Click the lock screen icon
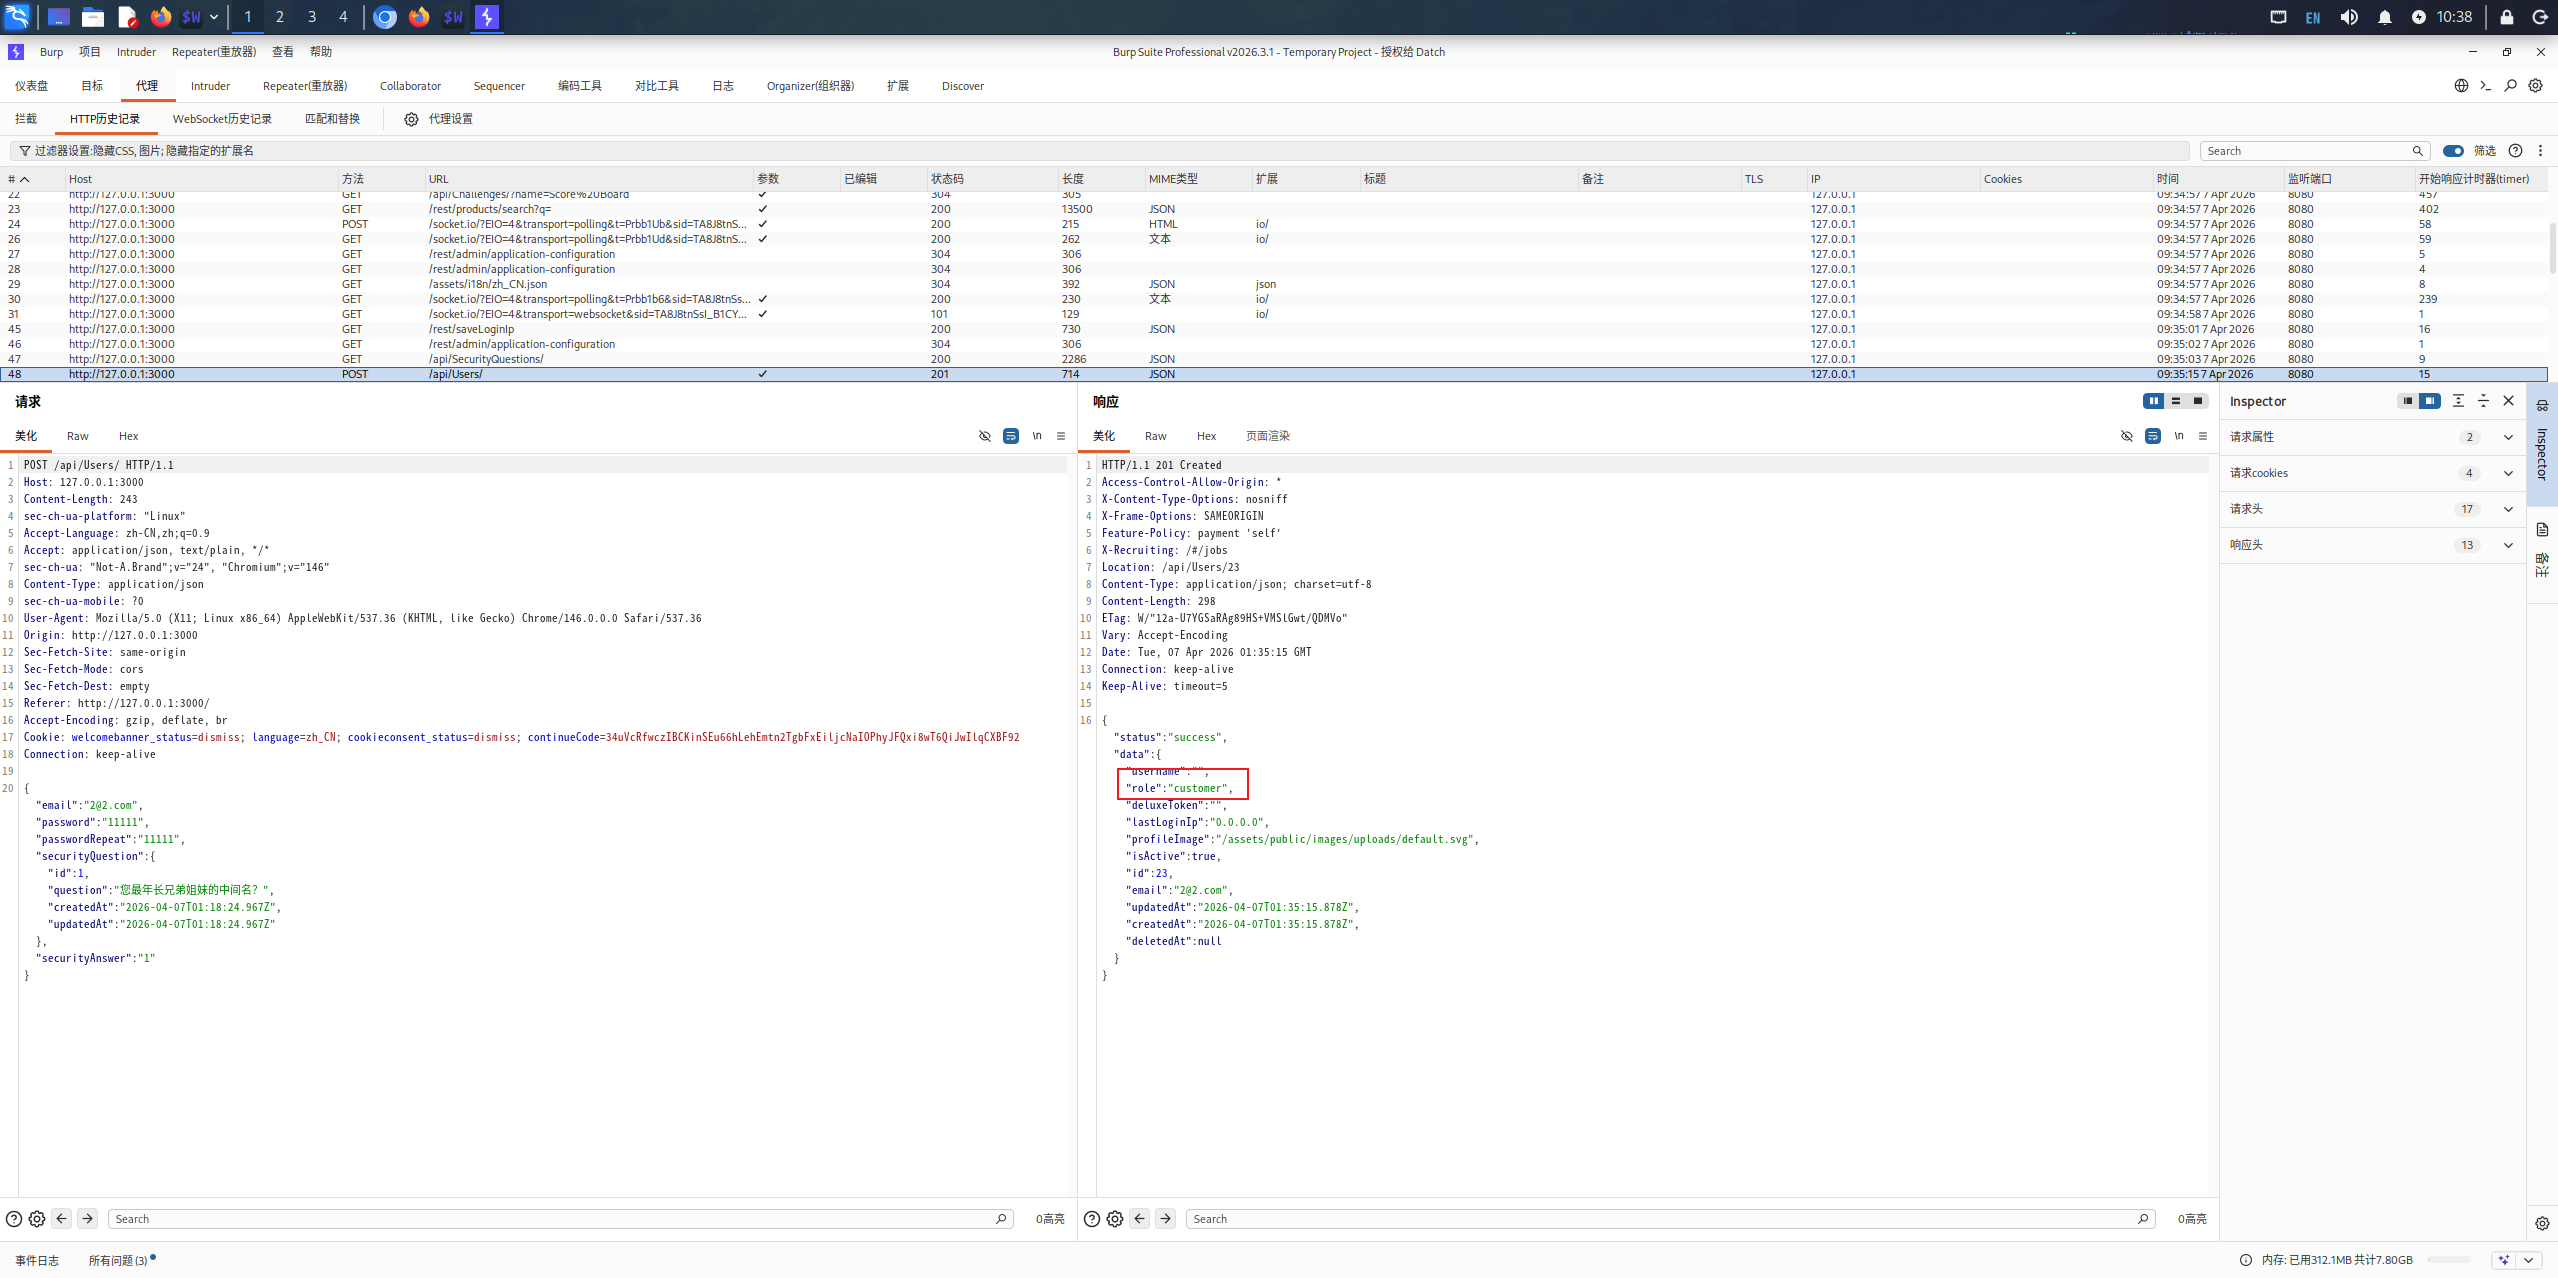The height and width of the screenshot is (1278, 2558). pyautogui.click(x=2507, y=17)
